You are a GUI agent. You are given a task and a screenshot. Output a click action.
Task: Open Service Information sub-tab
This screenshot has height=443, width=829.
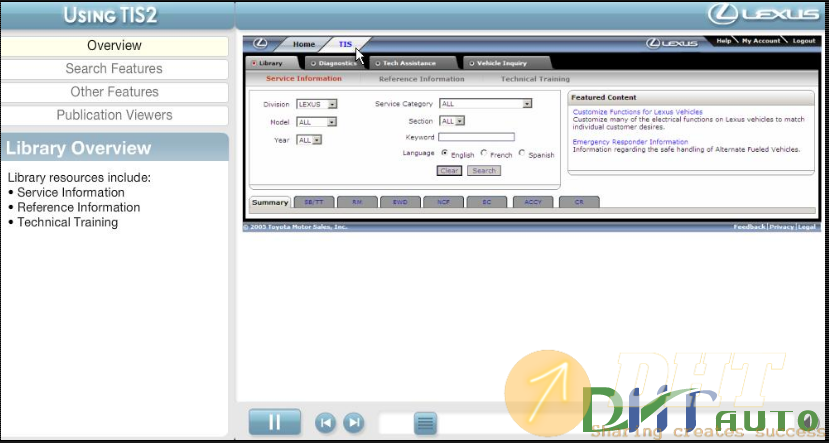coord(304,79)
